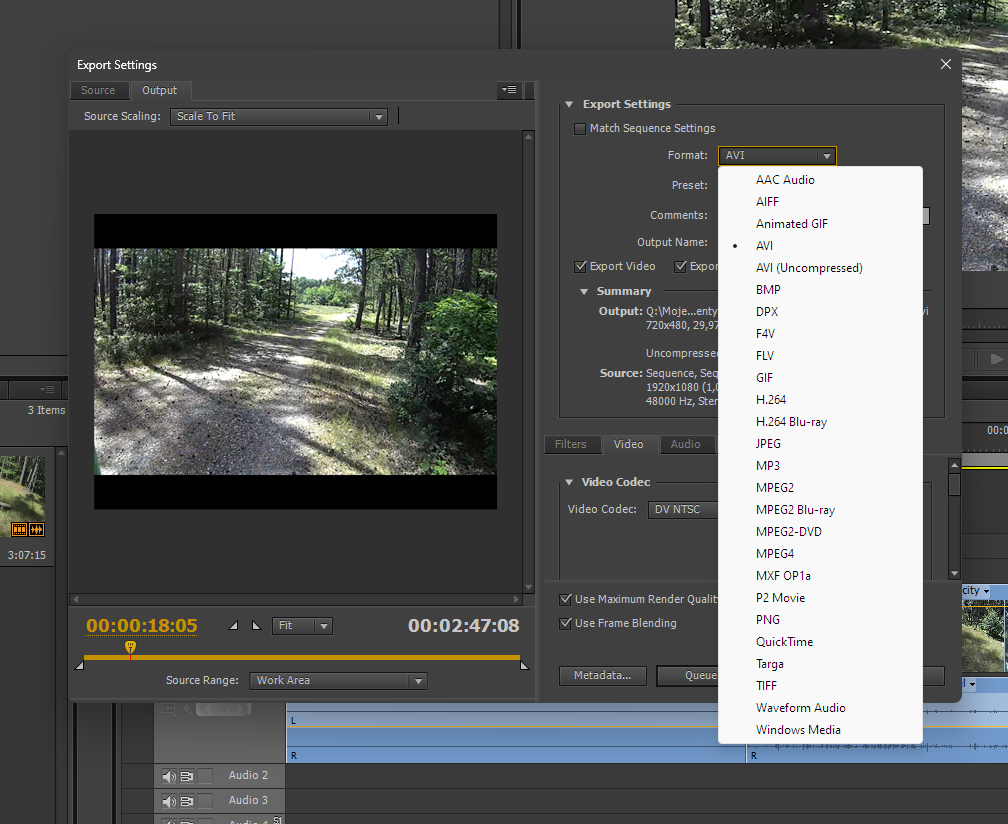Open the Video Codec DV NTSC dropdown
Viewport: 1008px width, 824px height.
683,510
